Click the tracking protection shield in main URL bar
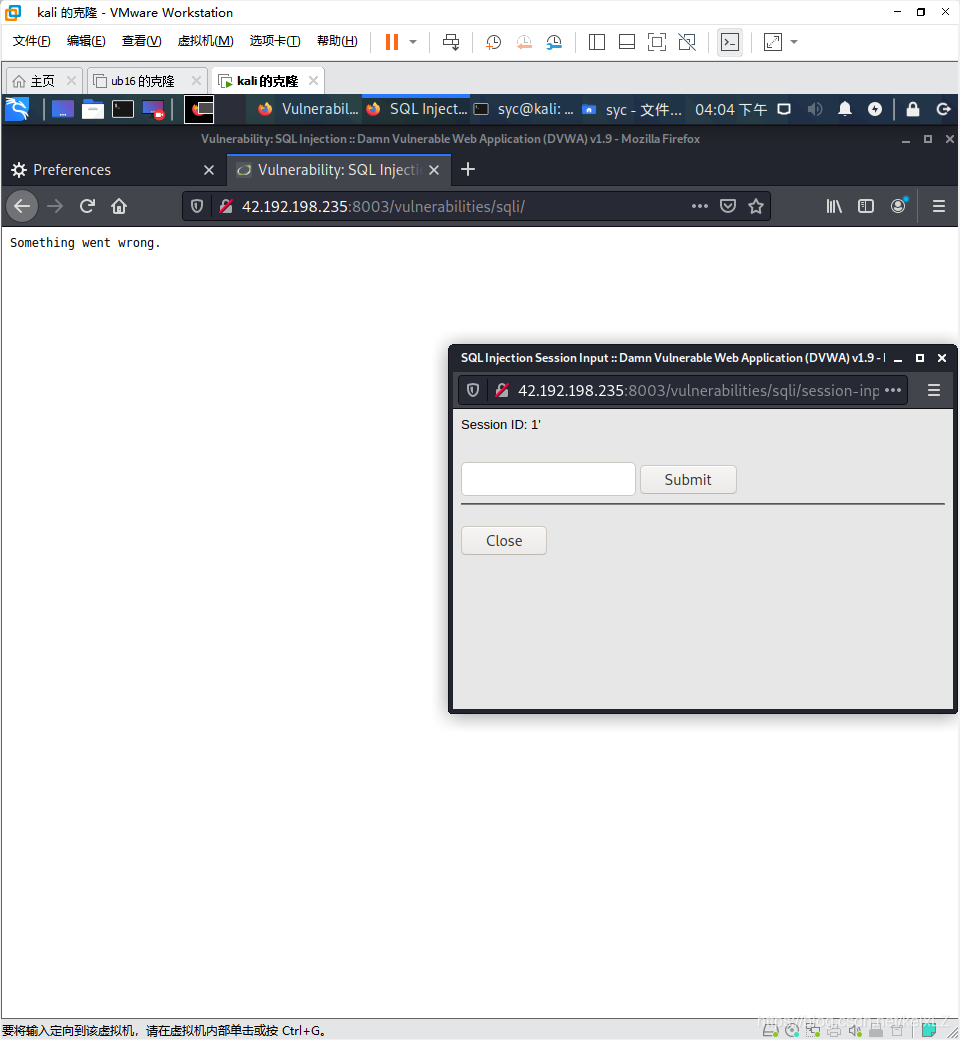 pos(196,206)
